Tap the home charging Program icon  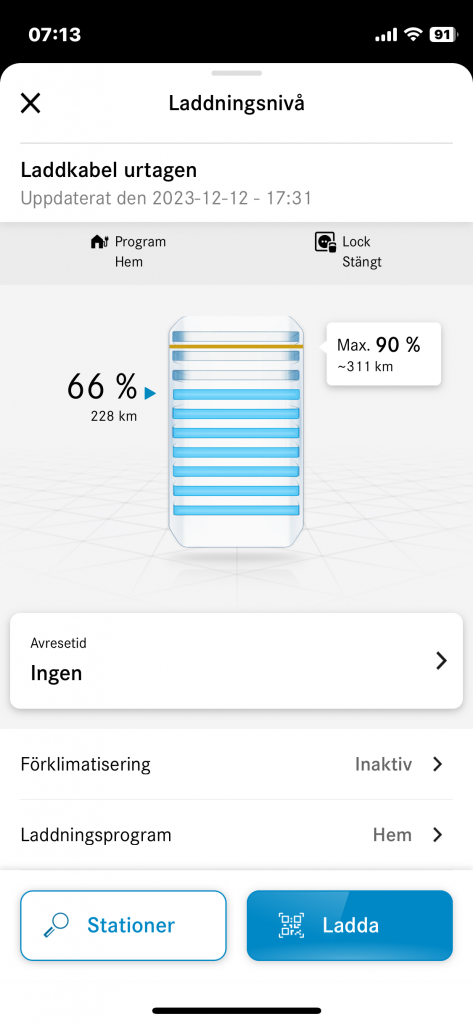pyautogui.click(x=100, y=242)
